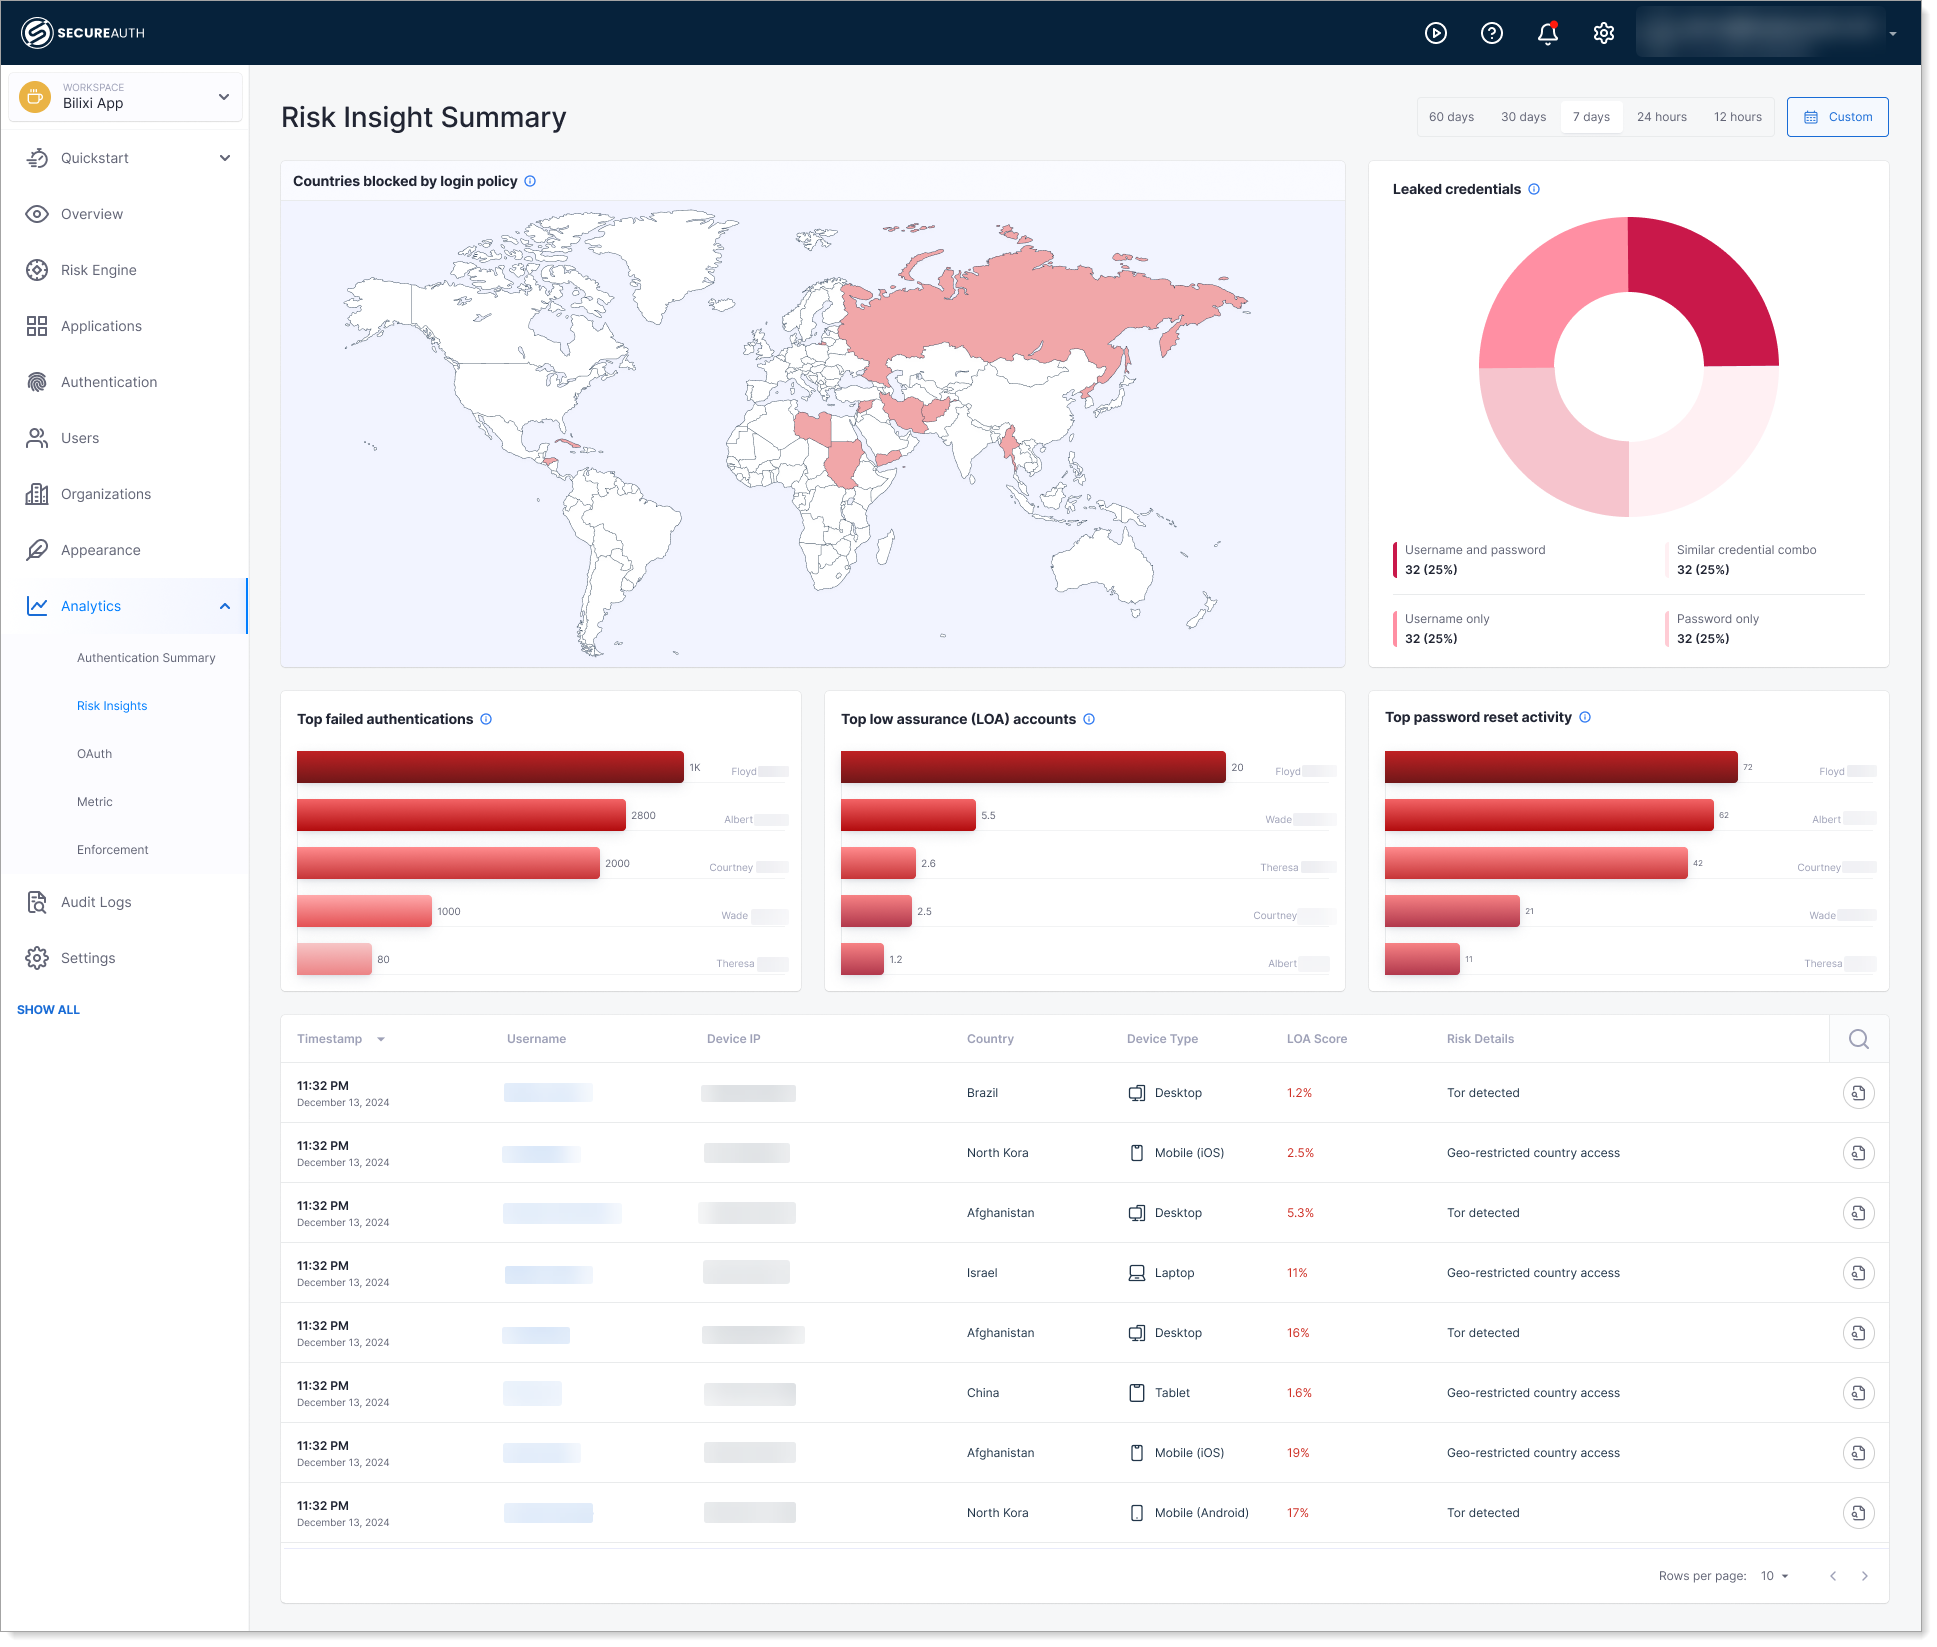Open the Authentication Summary page

146,657
